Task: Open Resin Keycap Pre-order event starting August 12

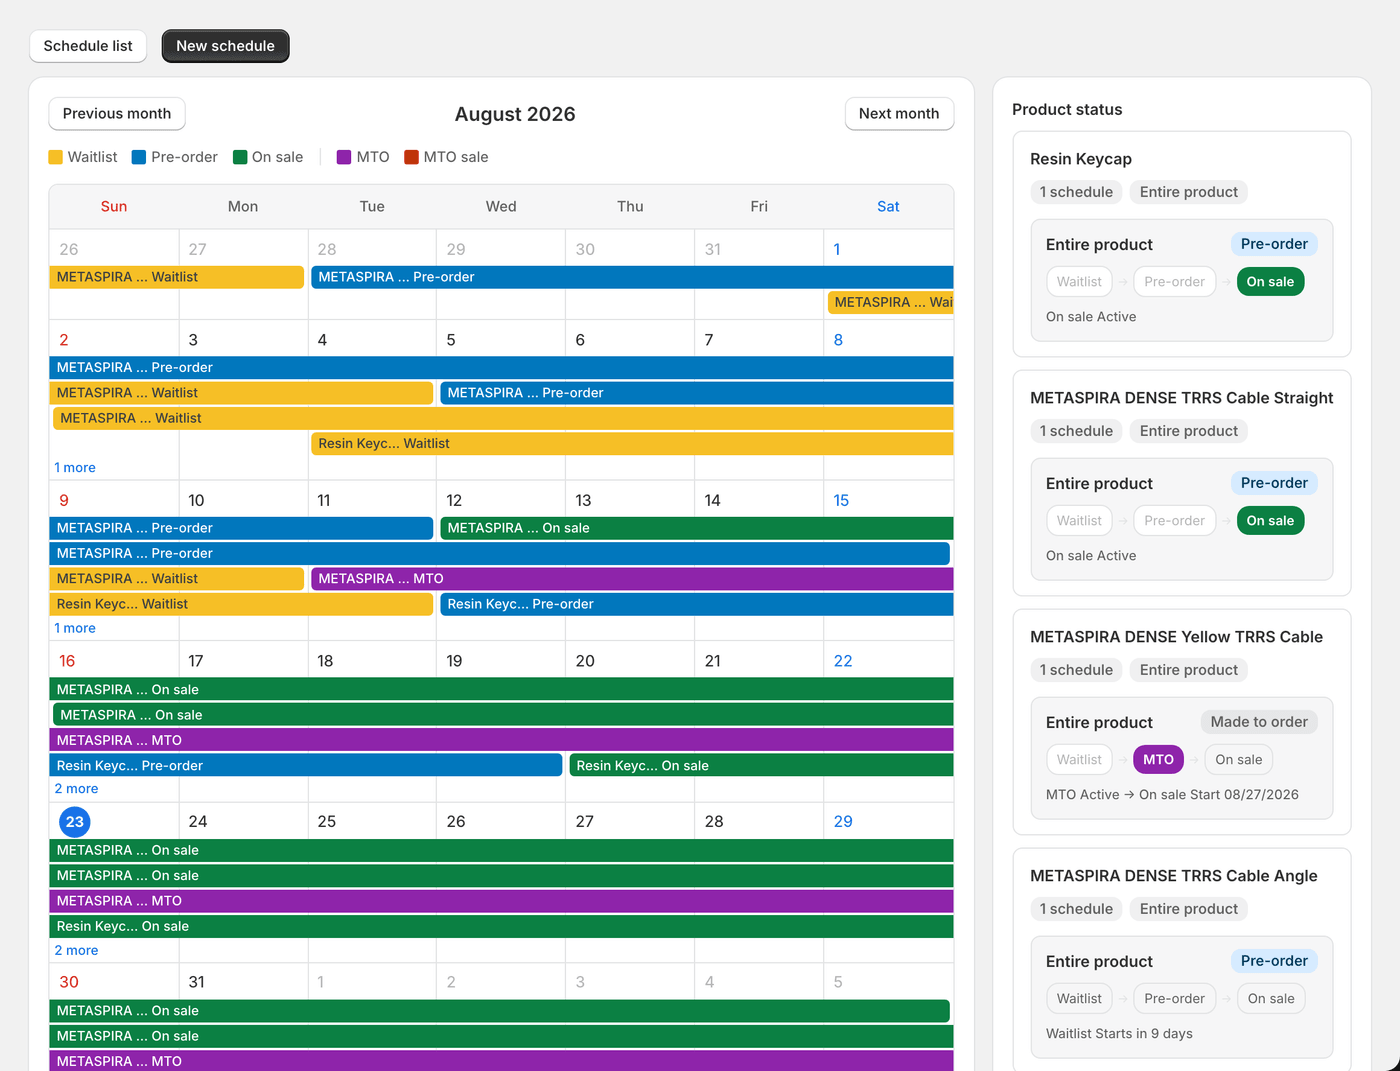Action: (697, 604)
